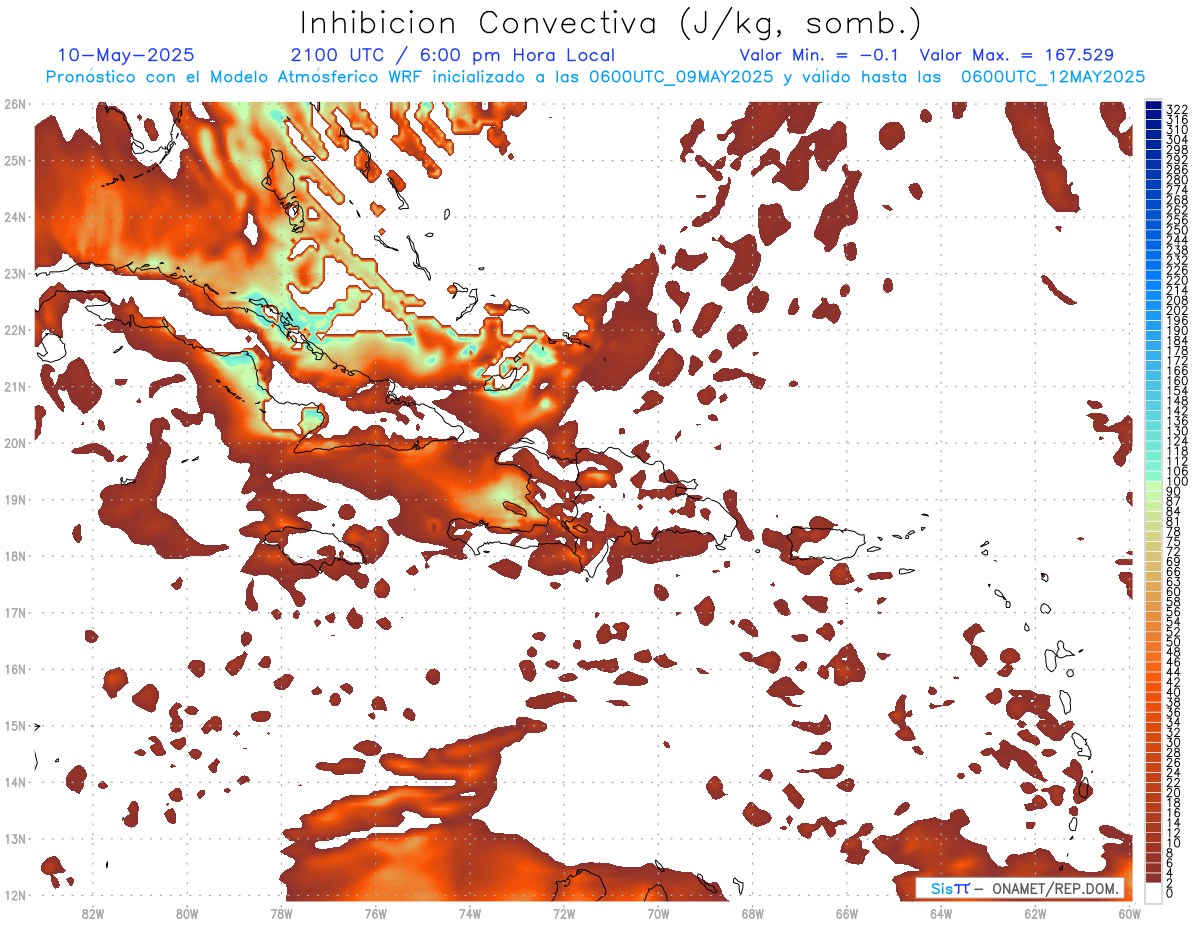Click the '20N' latitude label
The image size is (1200, 927).
tap(15, 443)
